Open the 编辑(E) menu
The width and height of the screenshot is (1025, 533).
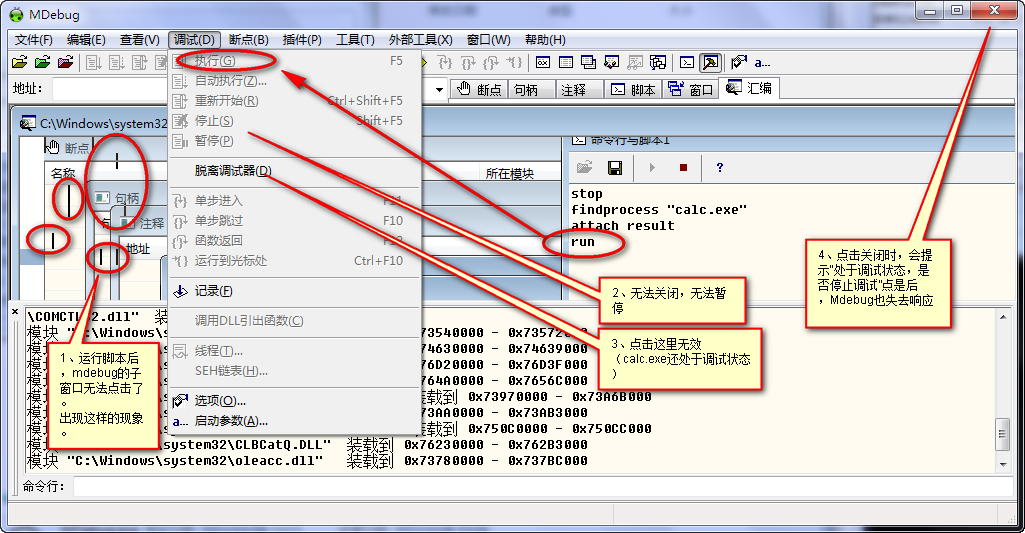coord(86,40)
